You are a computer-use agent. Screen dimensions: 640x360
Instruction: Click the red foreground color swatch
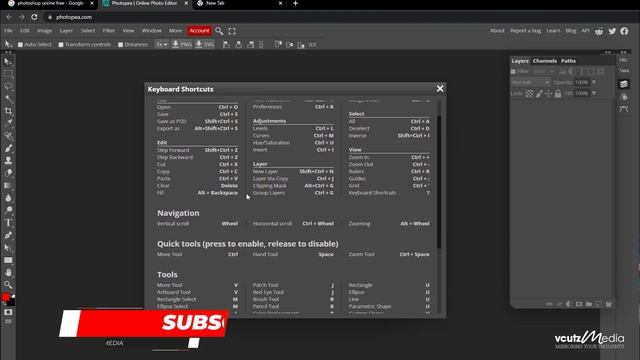pyautogui.click(x=6, y=297)
